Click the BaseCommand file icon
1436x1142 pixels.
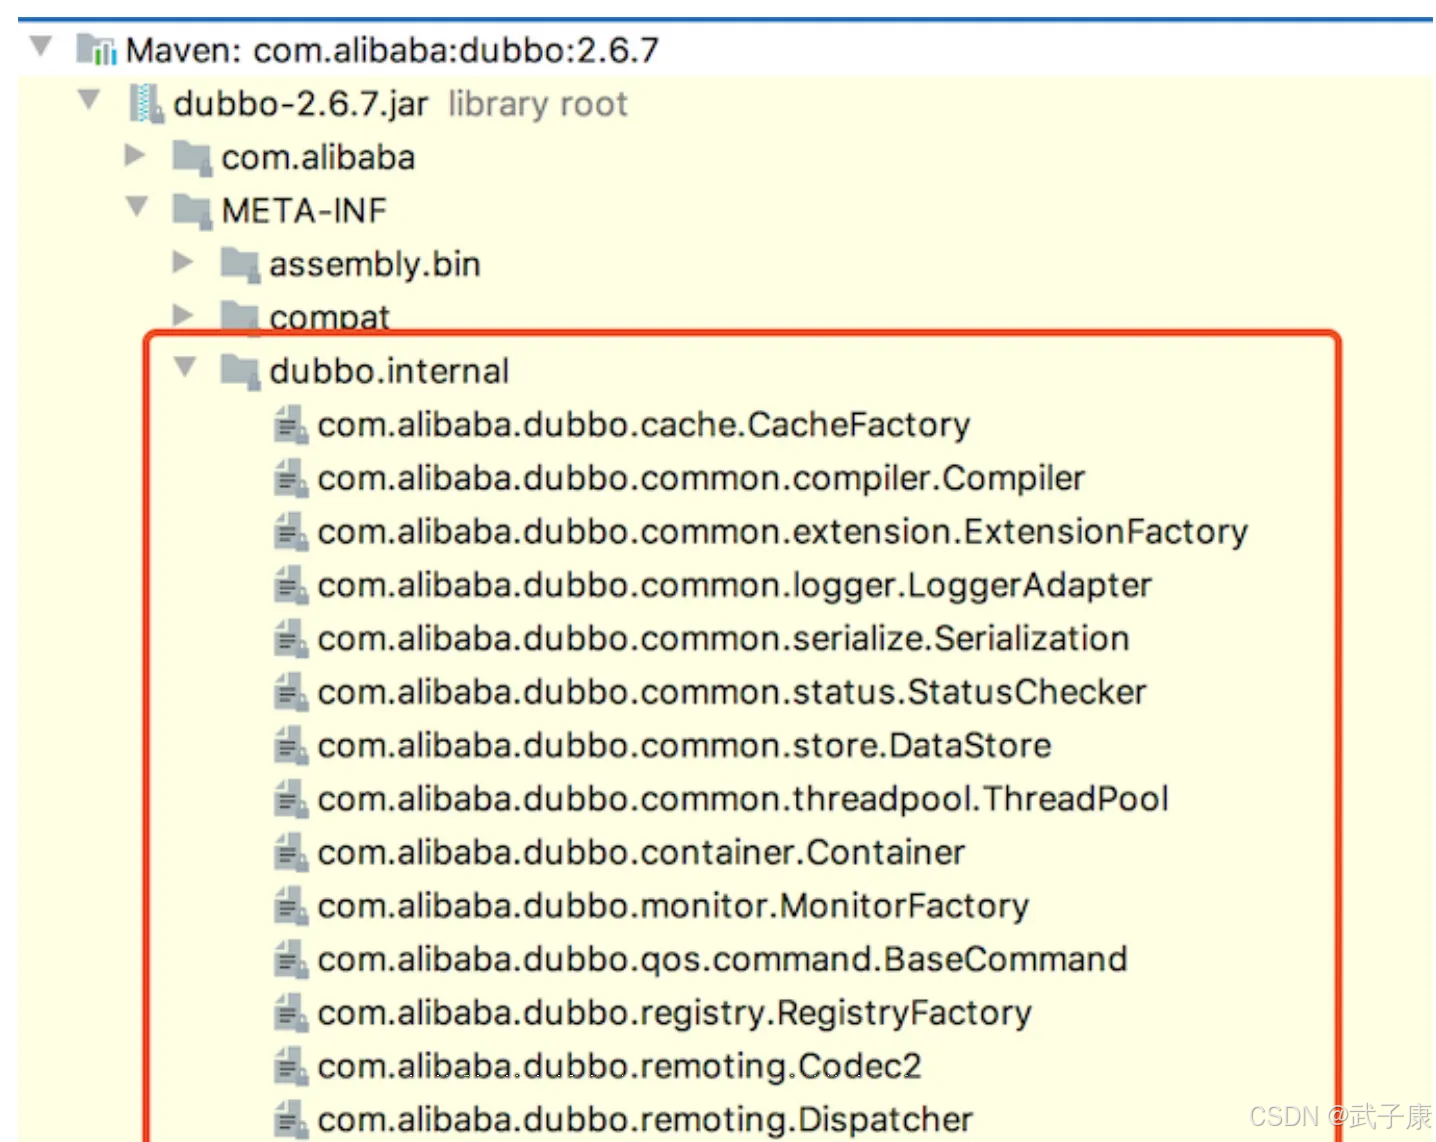[x=290, y=959]
